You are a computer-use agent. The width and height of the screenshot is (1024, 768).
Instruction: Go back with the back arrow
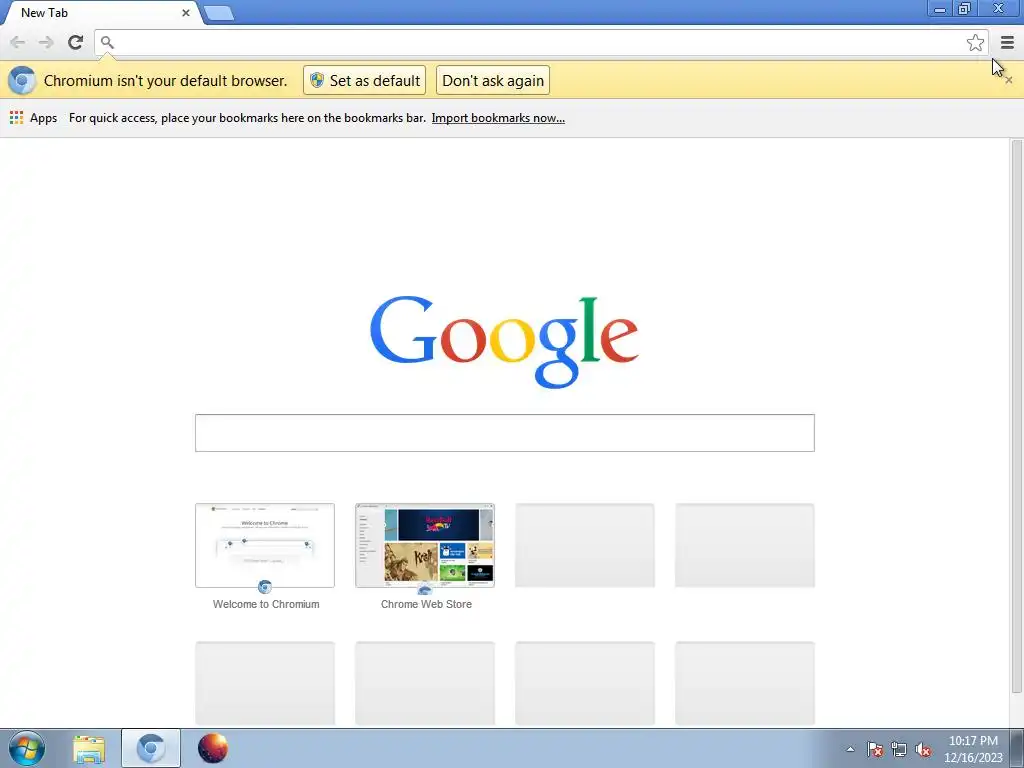[x=18, y=42]
